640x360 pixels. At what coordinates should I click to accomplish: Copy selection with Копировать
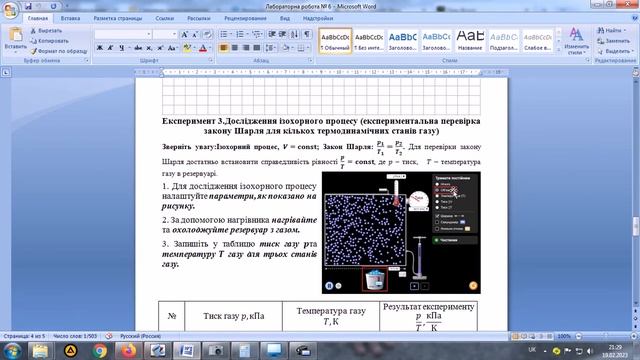49,41
